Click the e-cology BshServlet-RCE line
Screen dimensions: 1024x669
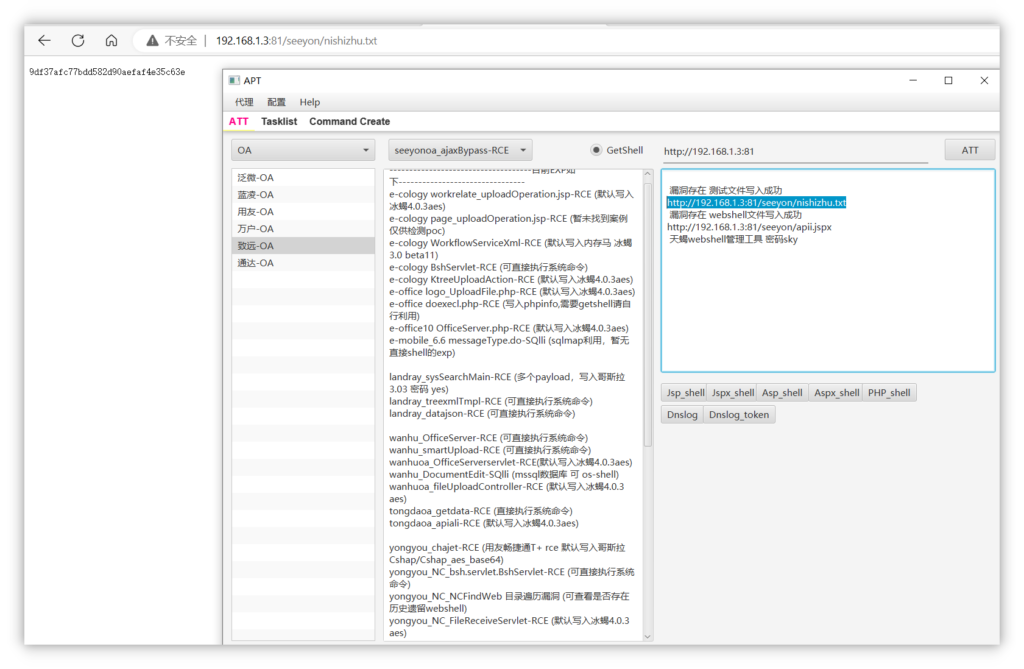pos(488,267)
